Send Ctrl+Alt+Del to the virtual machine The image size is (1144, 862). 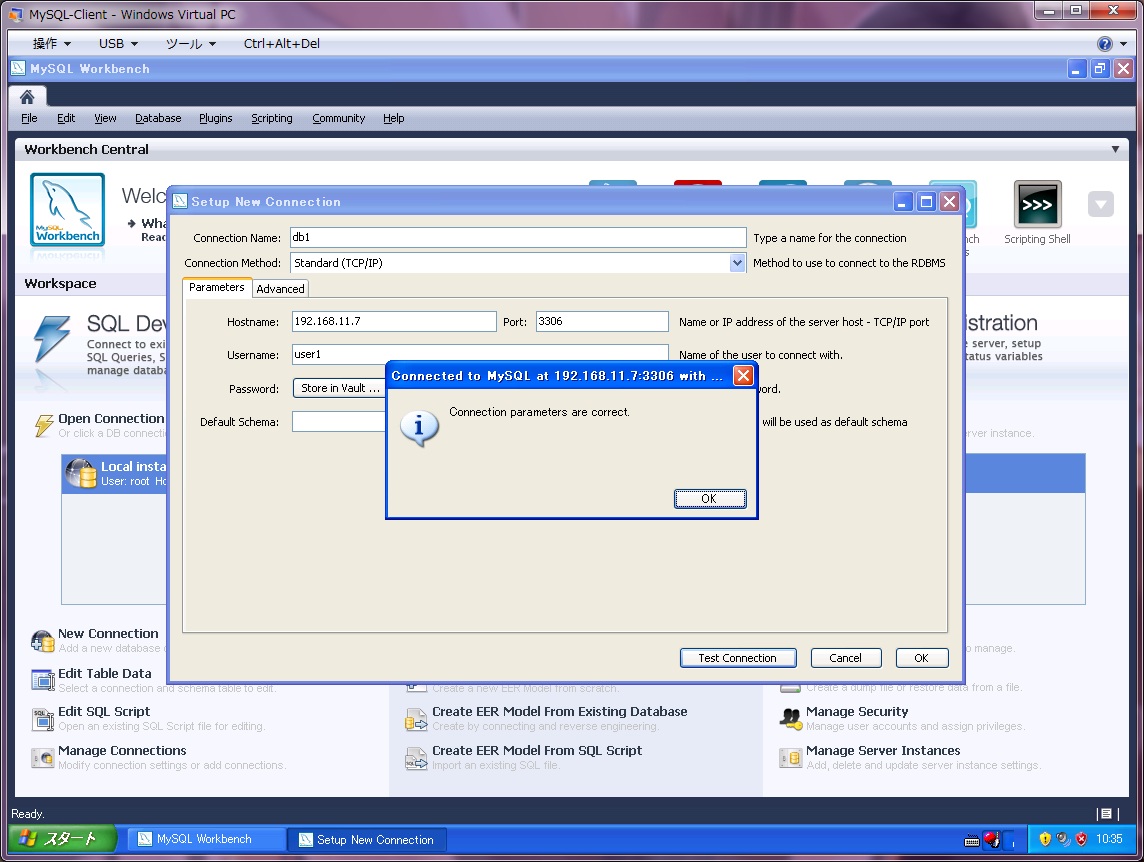coord(282,44)
